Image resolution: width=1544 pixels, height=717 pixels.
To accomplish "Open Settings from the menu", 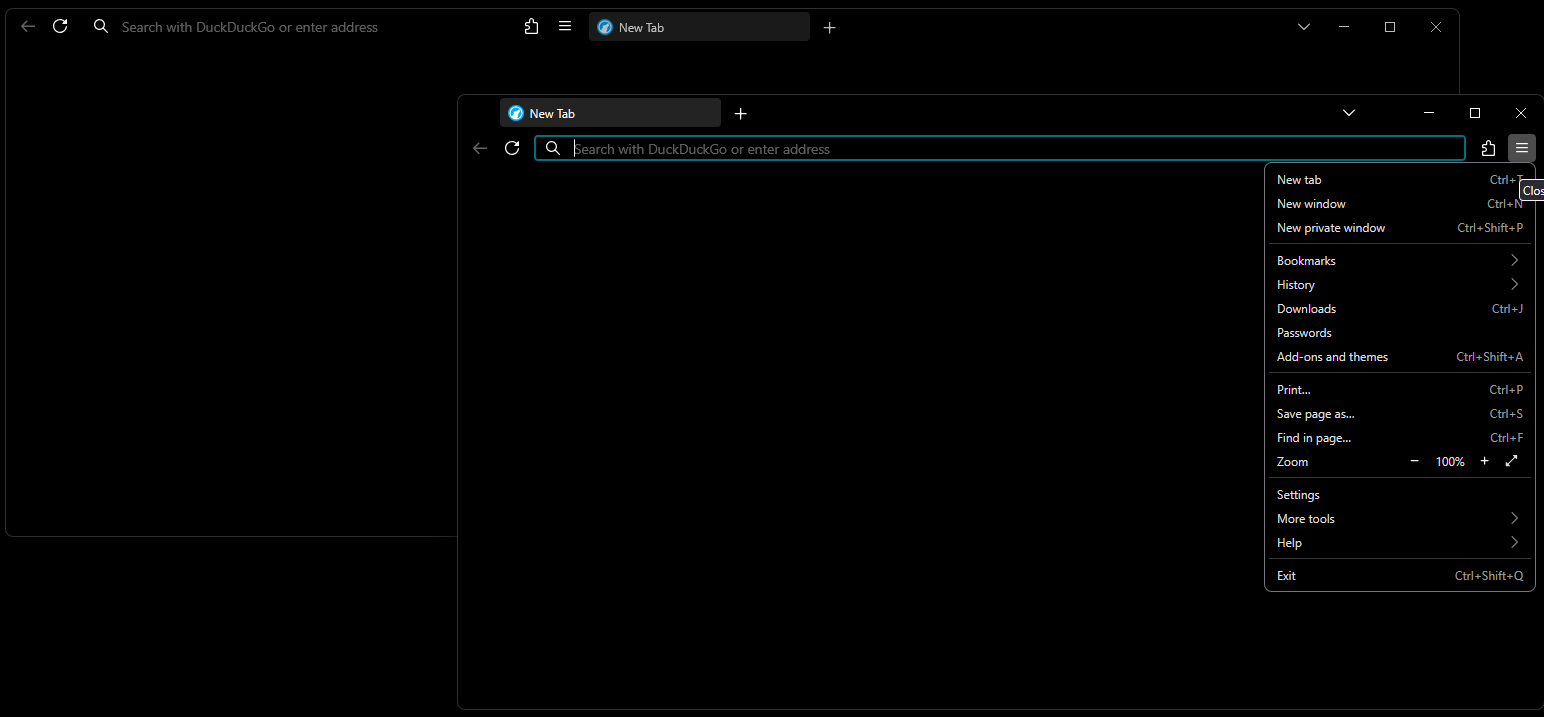I will pyautogui.click(x=1297, y=494).
